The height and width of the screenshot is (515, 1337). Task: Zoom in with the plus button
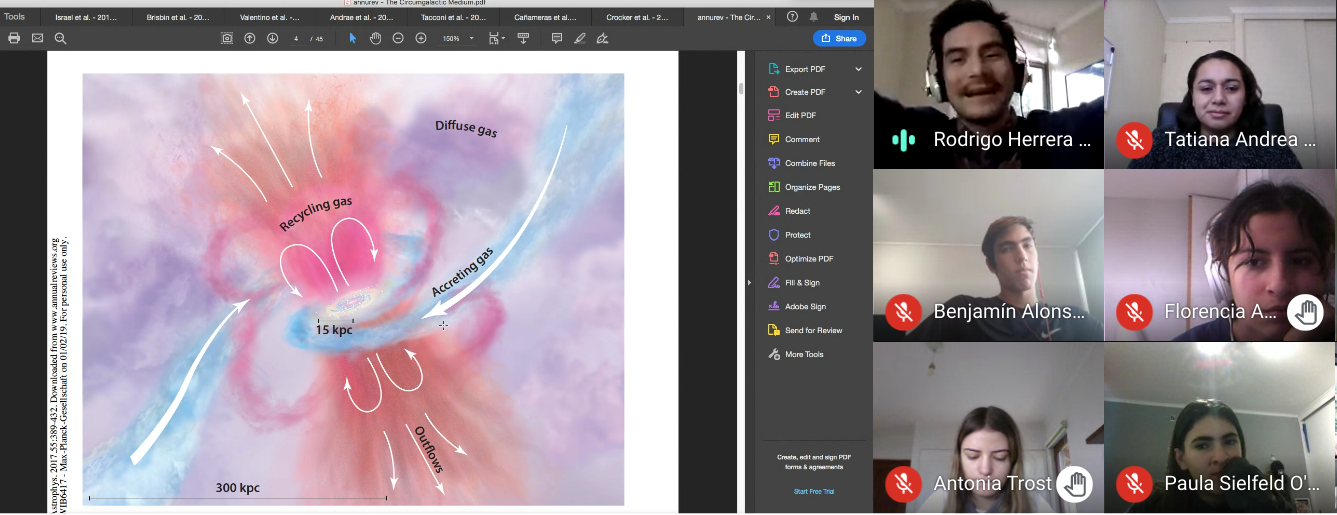pyautogui.click(x=421, y=38)
